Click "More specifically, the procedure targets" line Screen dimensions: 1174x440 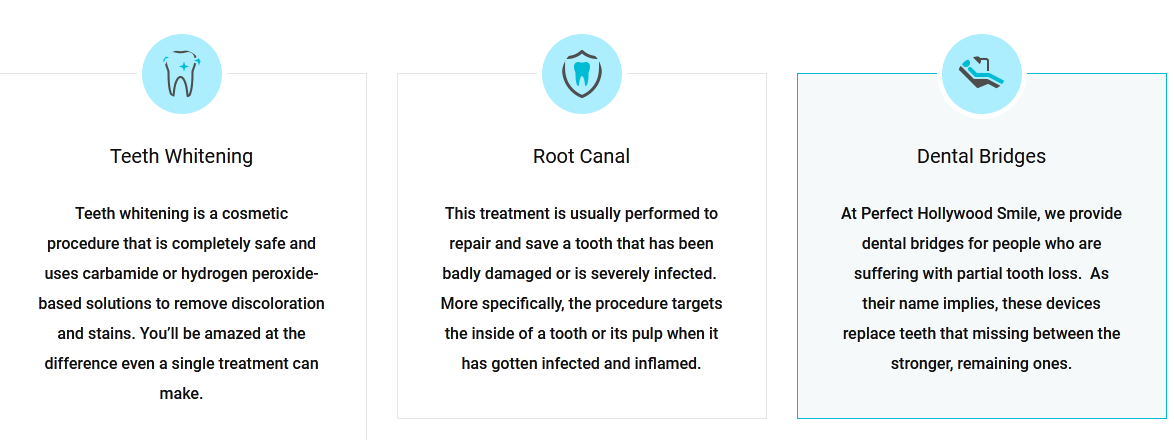pos(582,304)
